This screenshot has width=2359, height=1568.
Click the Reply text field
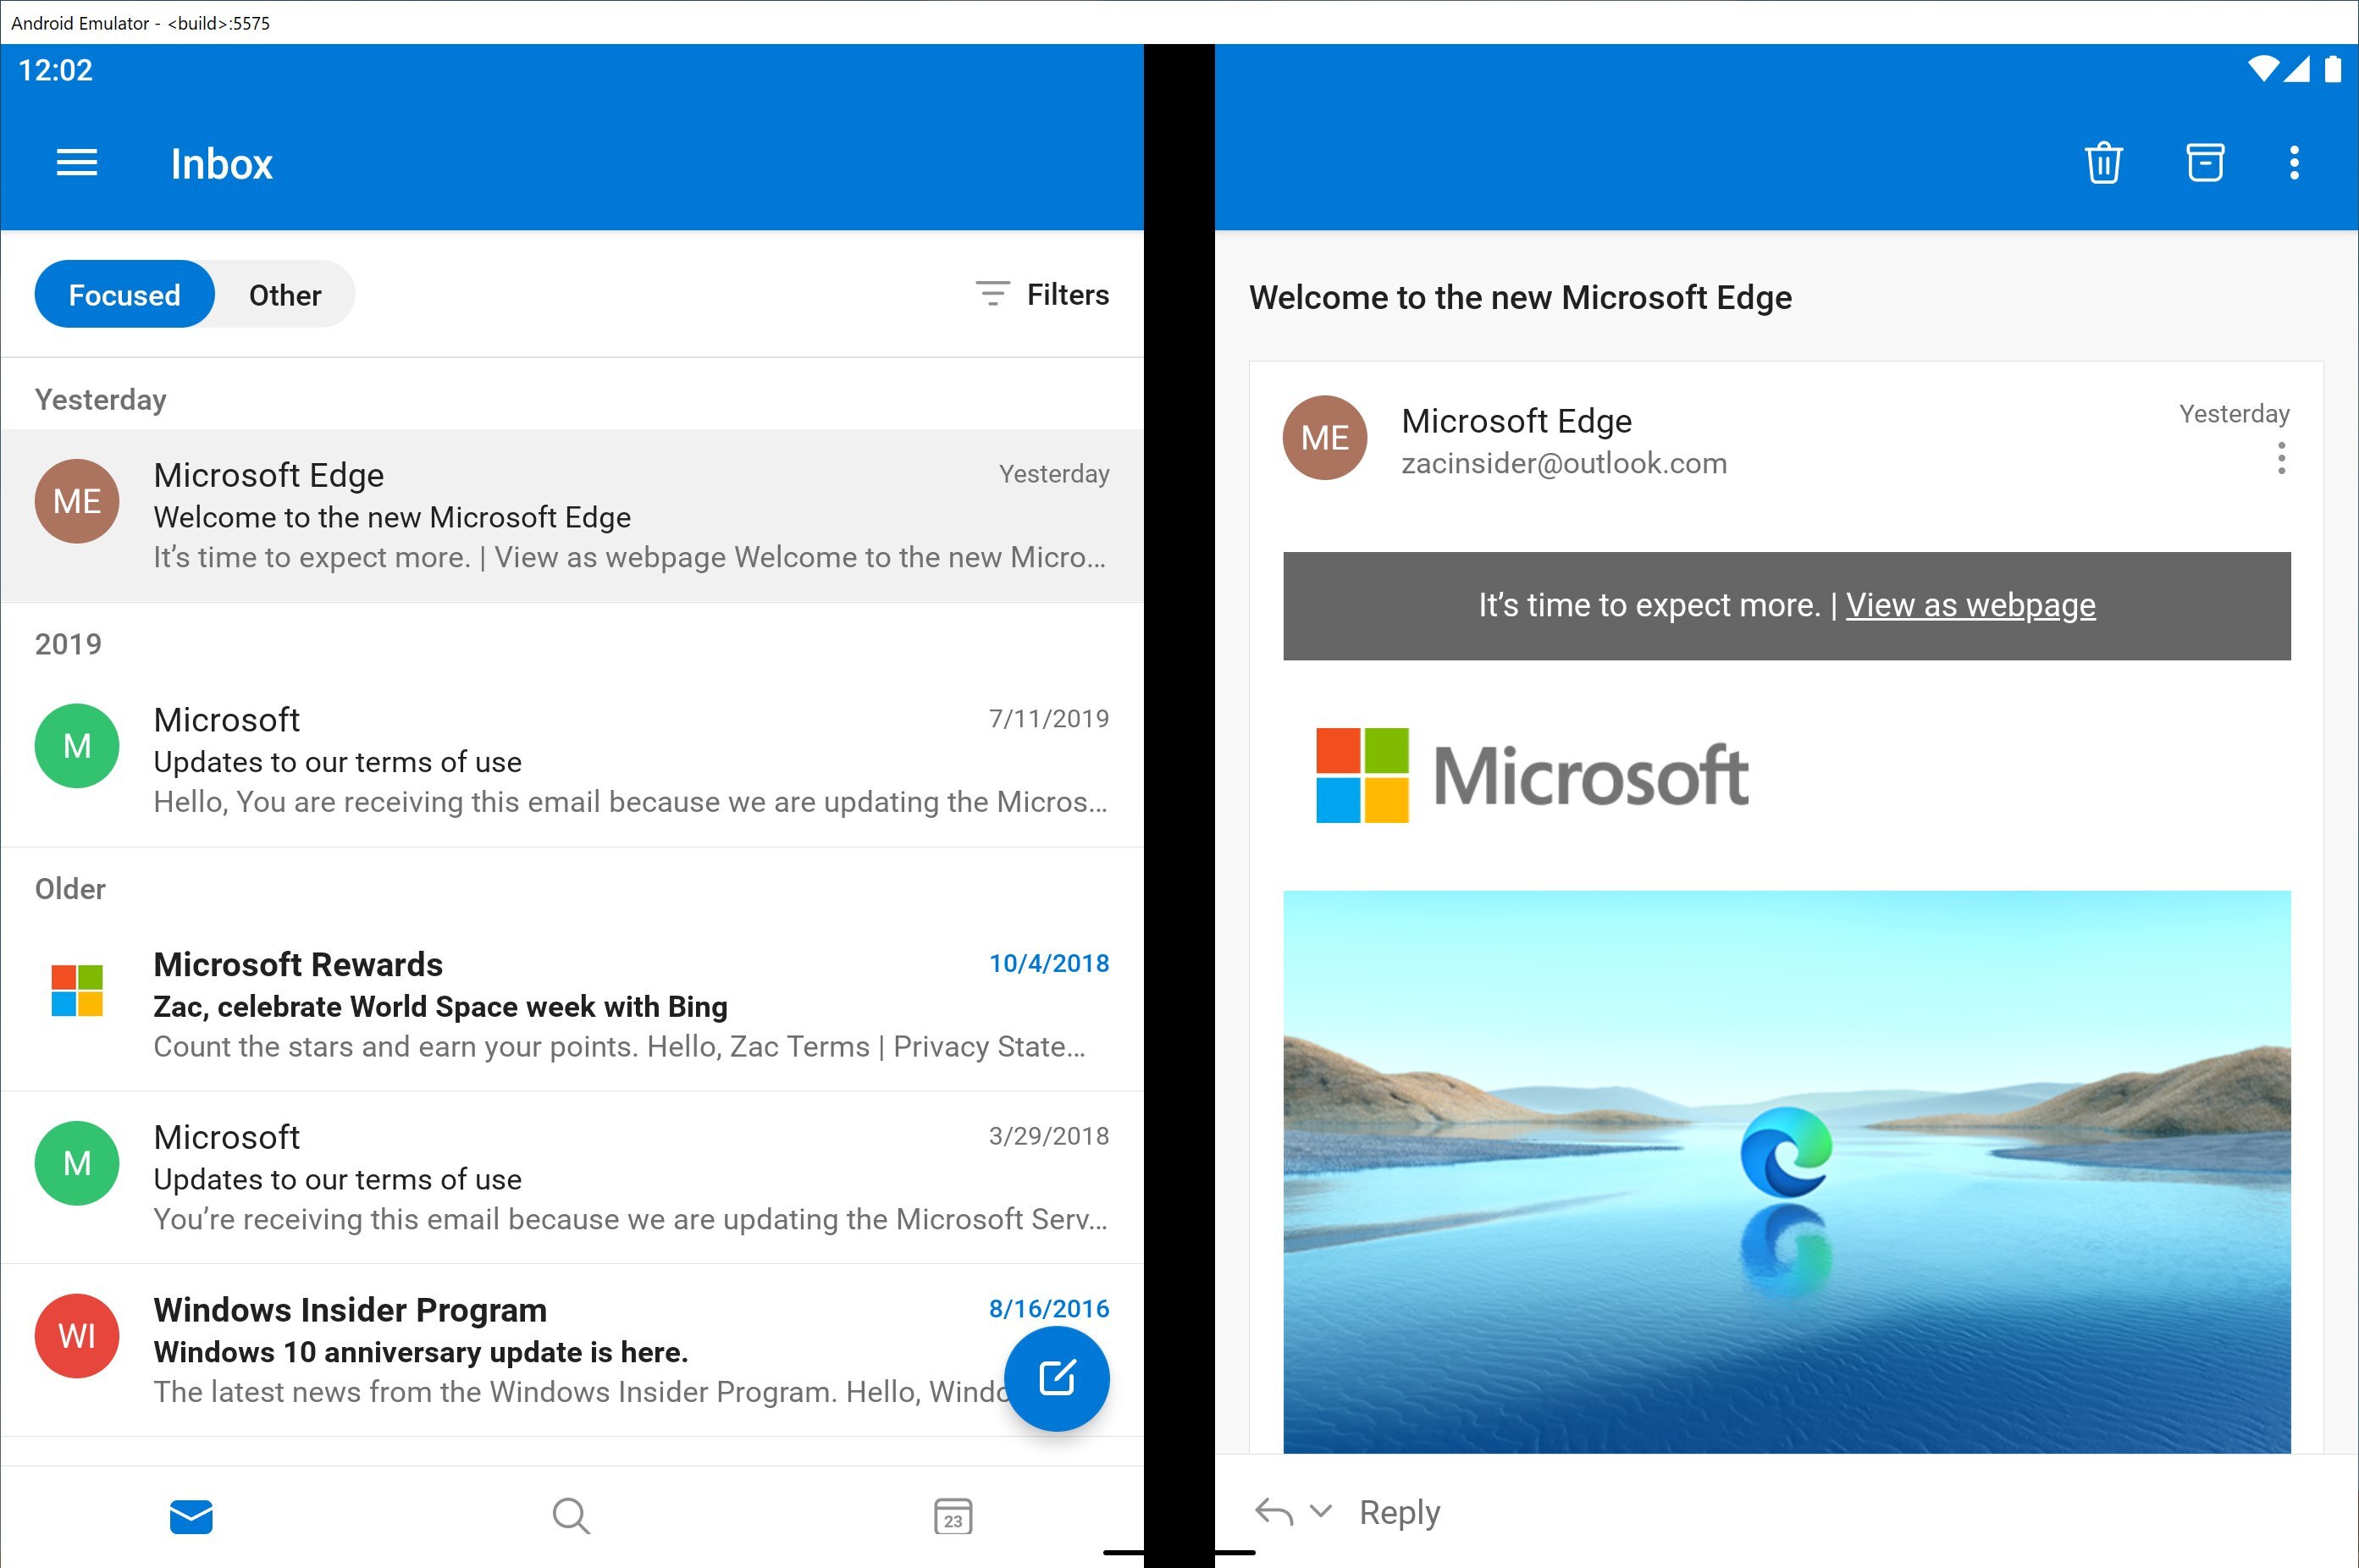click(x=1399, y=1512)
